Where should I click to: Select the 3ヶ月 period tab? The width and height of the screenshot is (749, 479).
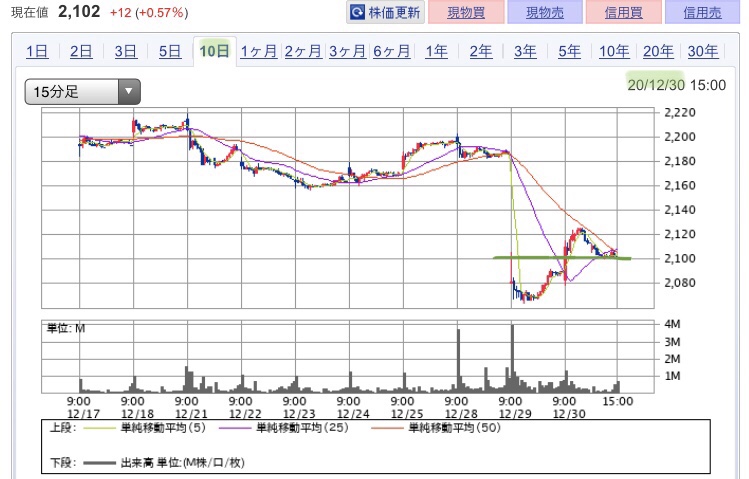[x=347, y=51]
